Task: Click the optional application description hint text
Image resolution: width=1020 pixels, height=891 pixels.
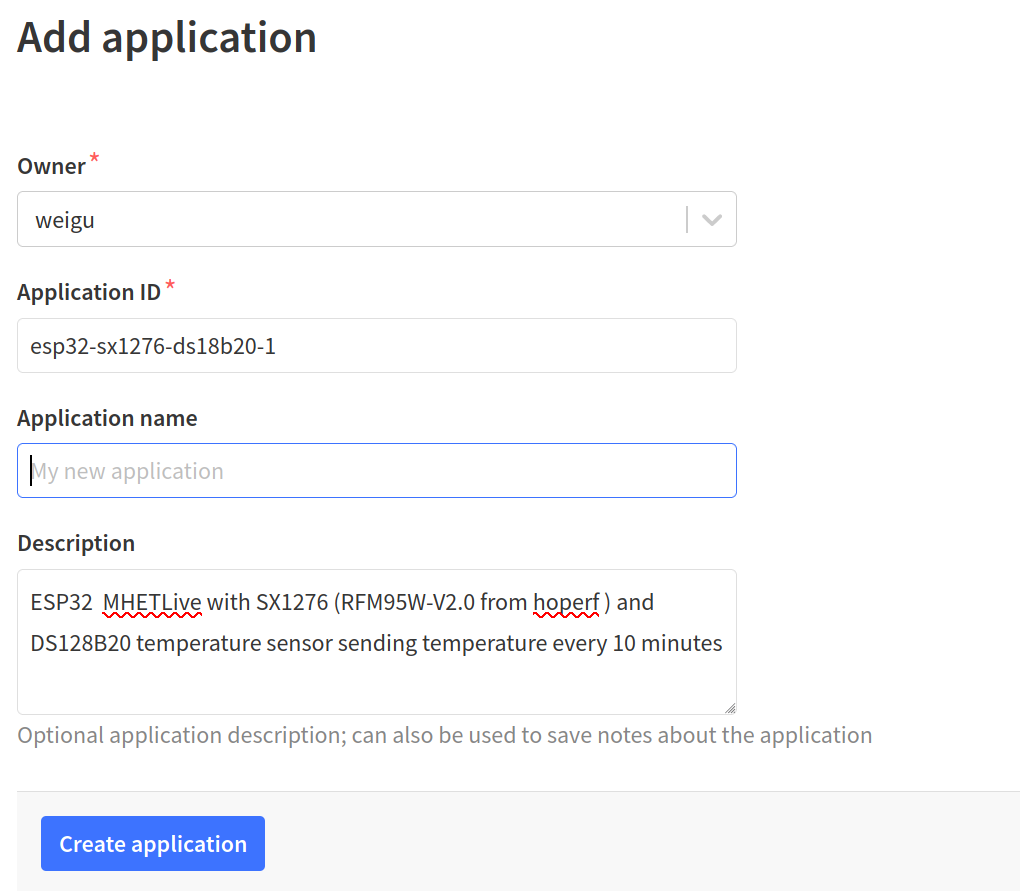Action: coord(444,736)
